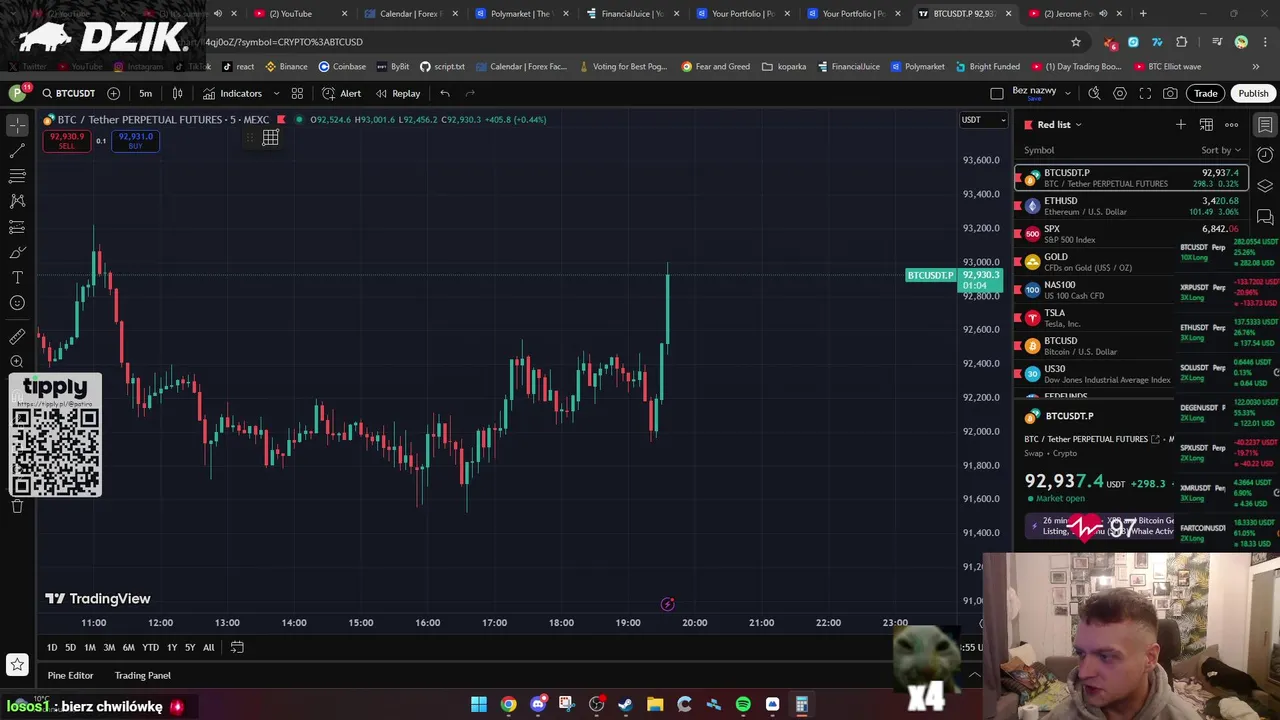Set chart range to 1D
The height and width of the screenshot is (720, 1280).
click(52, 647)
